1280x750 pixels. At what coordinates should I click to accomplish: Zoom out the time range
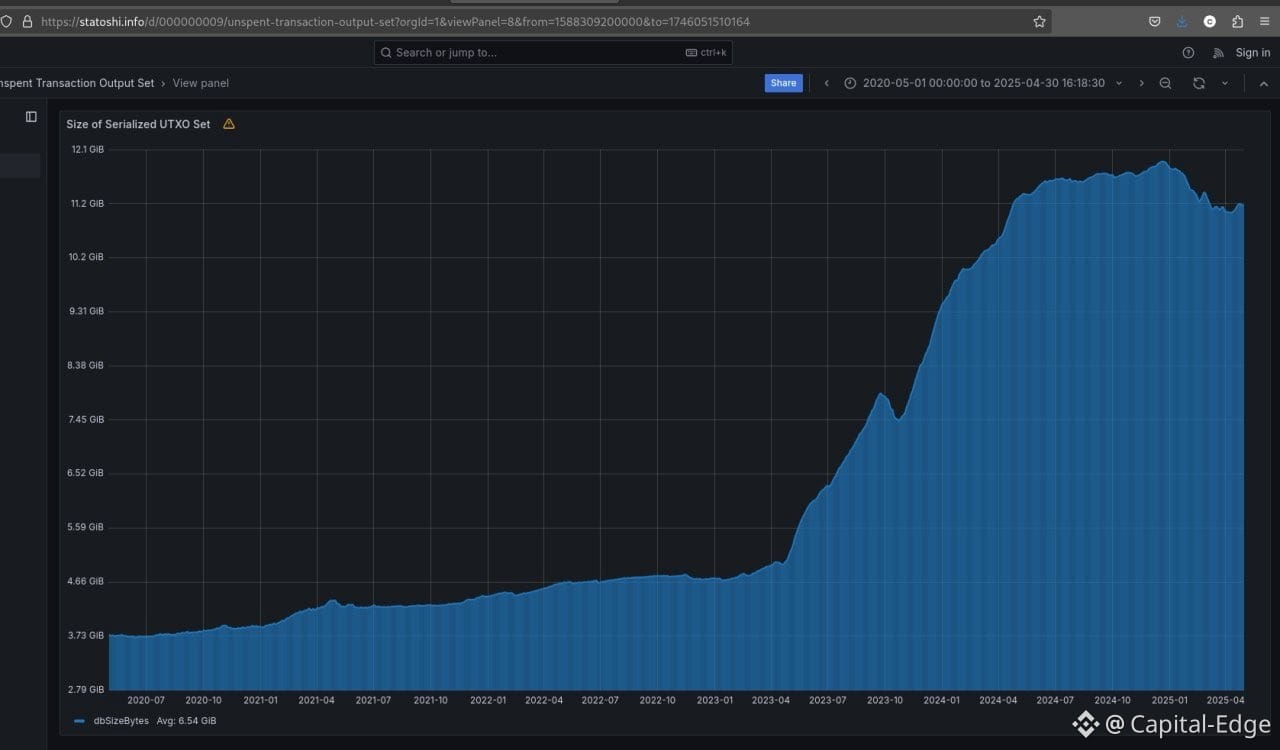(x=1165, y=83)
